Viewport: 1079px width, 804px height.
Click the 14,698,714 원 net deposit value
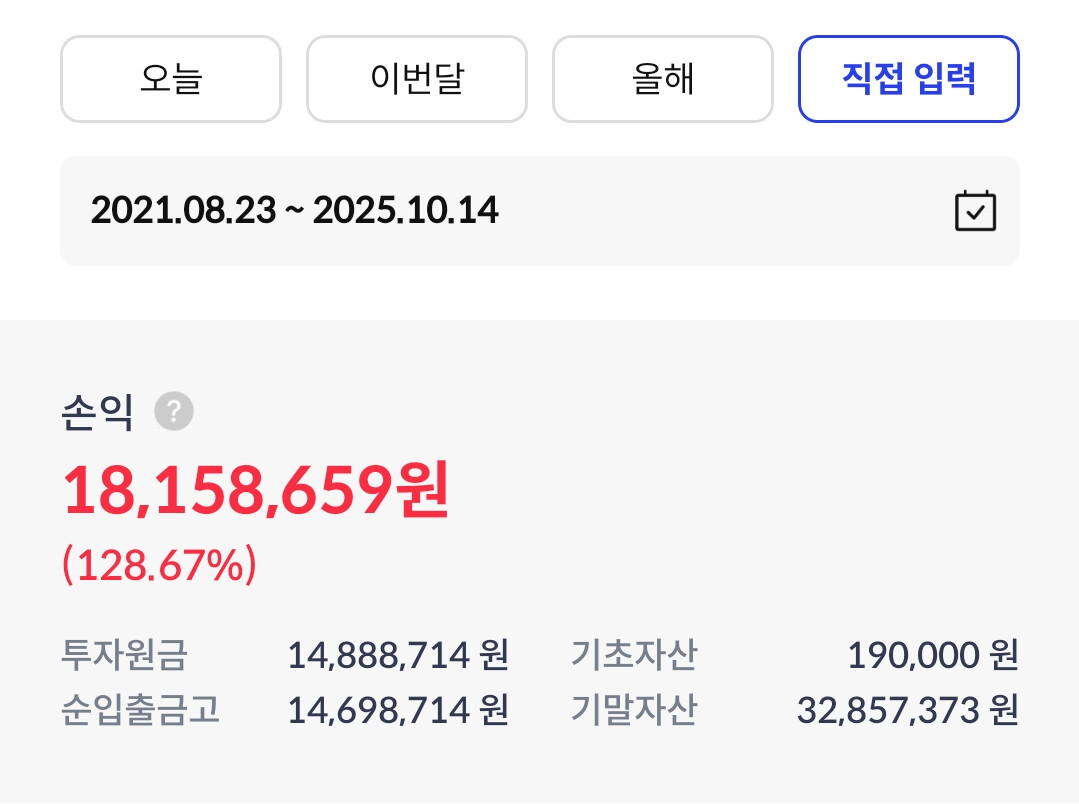(398, 711)
